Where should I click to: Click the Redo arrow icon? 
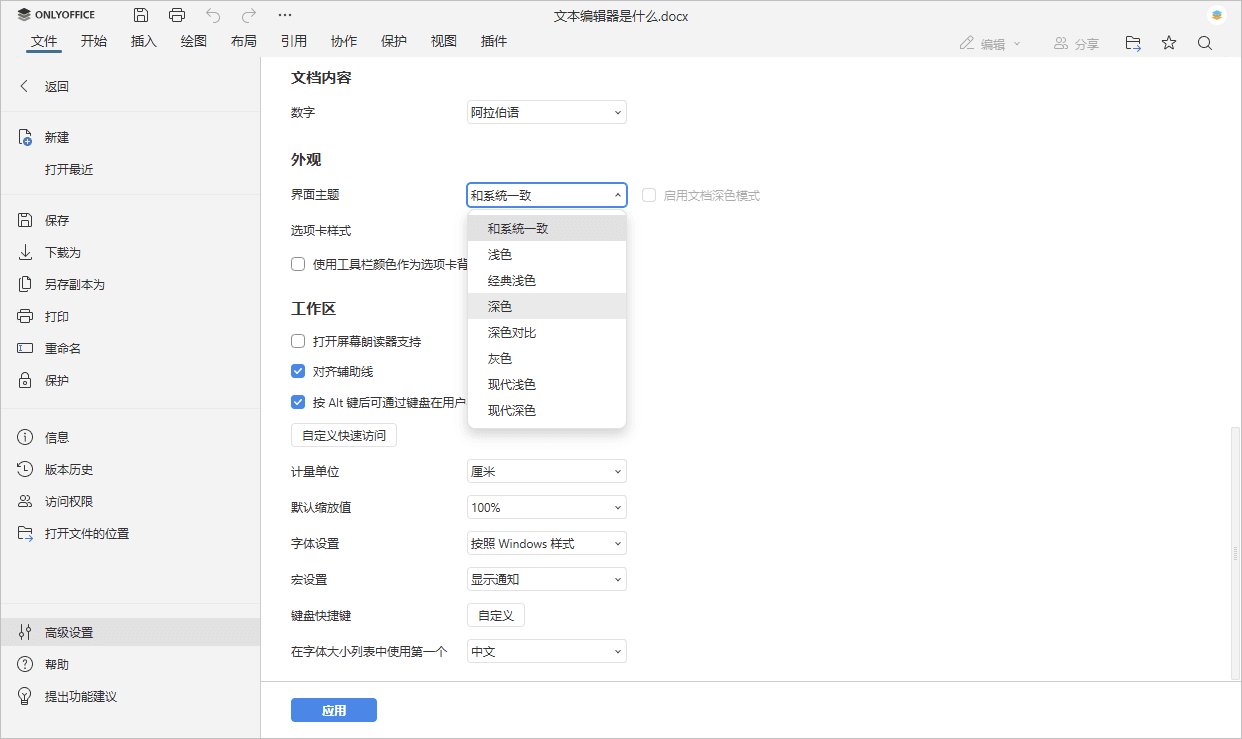247,15
